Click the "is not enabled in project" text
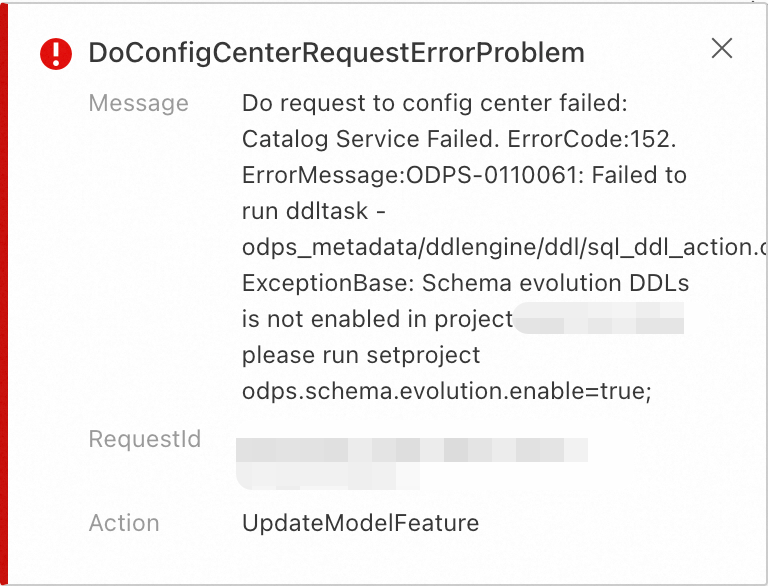The height and width of the screenshot is (586, 768). click(x=377, y=319)
